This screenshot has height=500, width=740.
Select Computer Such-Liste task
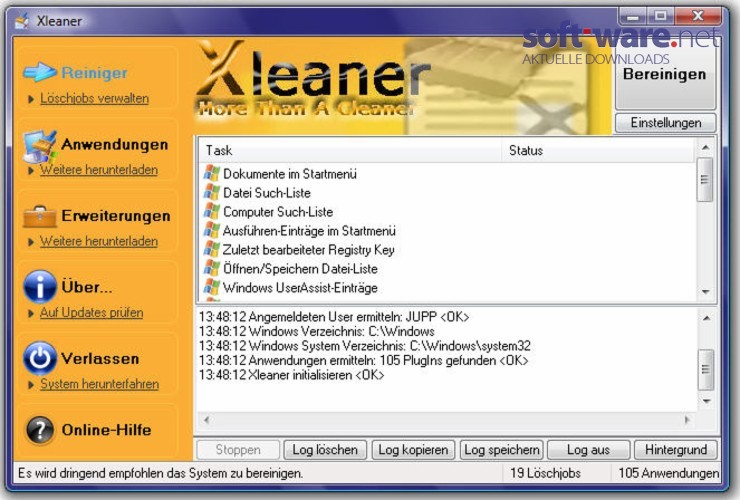coord(278,212)
